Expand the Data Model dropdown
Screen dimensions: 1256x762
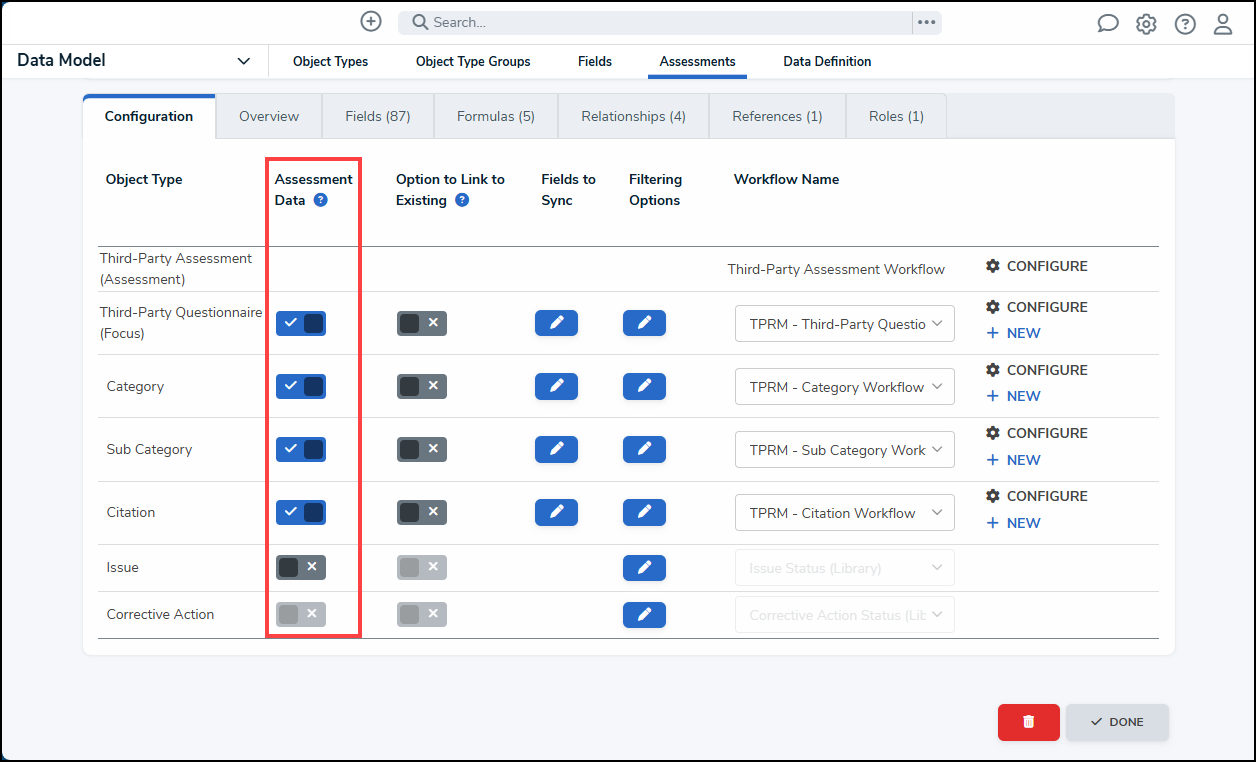click(243, 61)
